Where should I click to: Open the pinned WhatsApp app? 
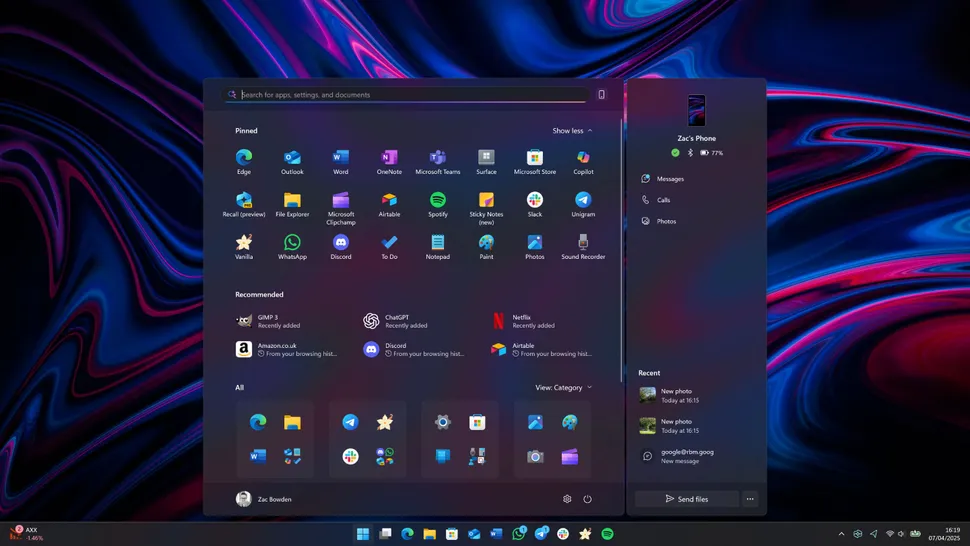(292, 243)
